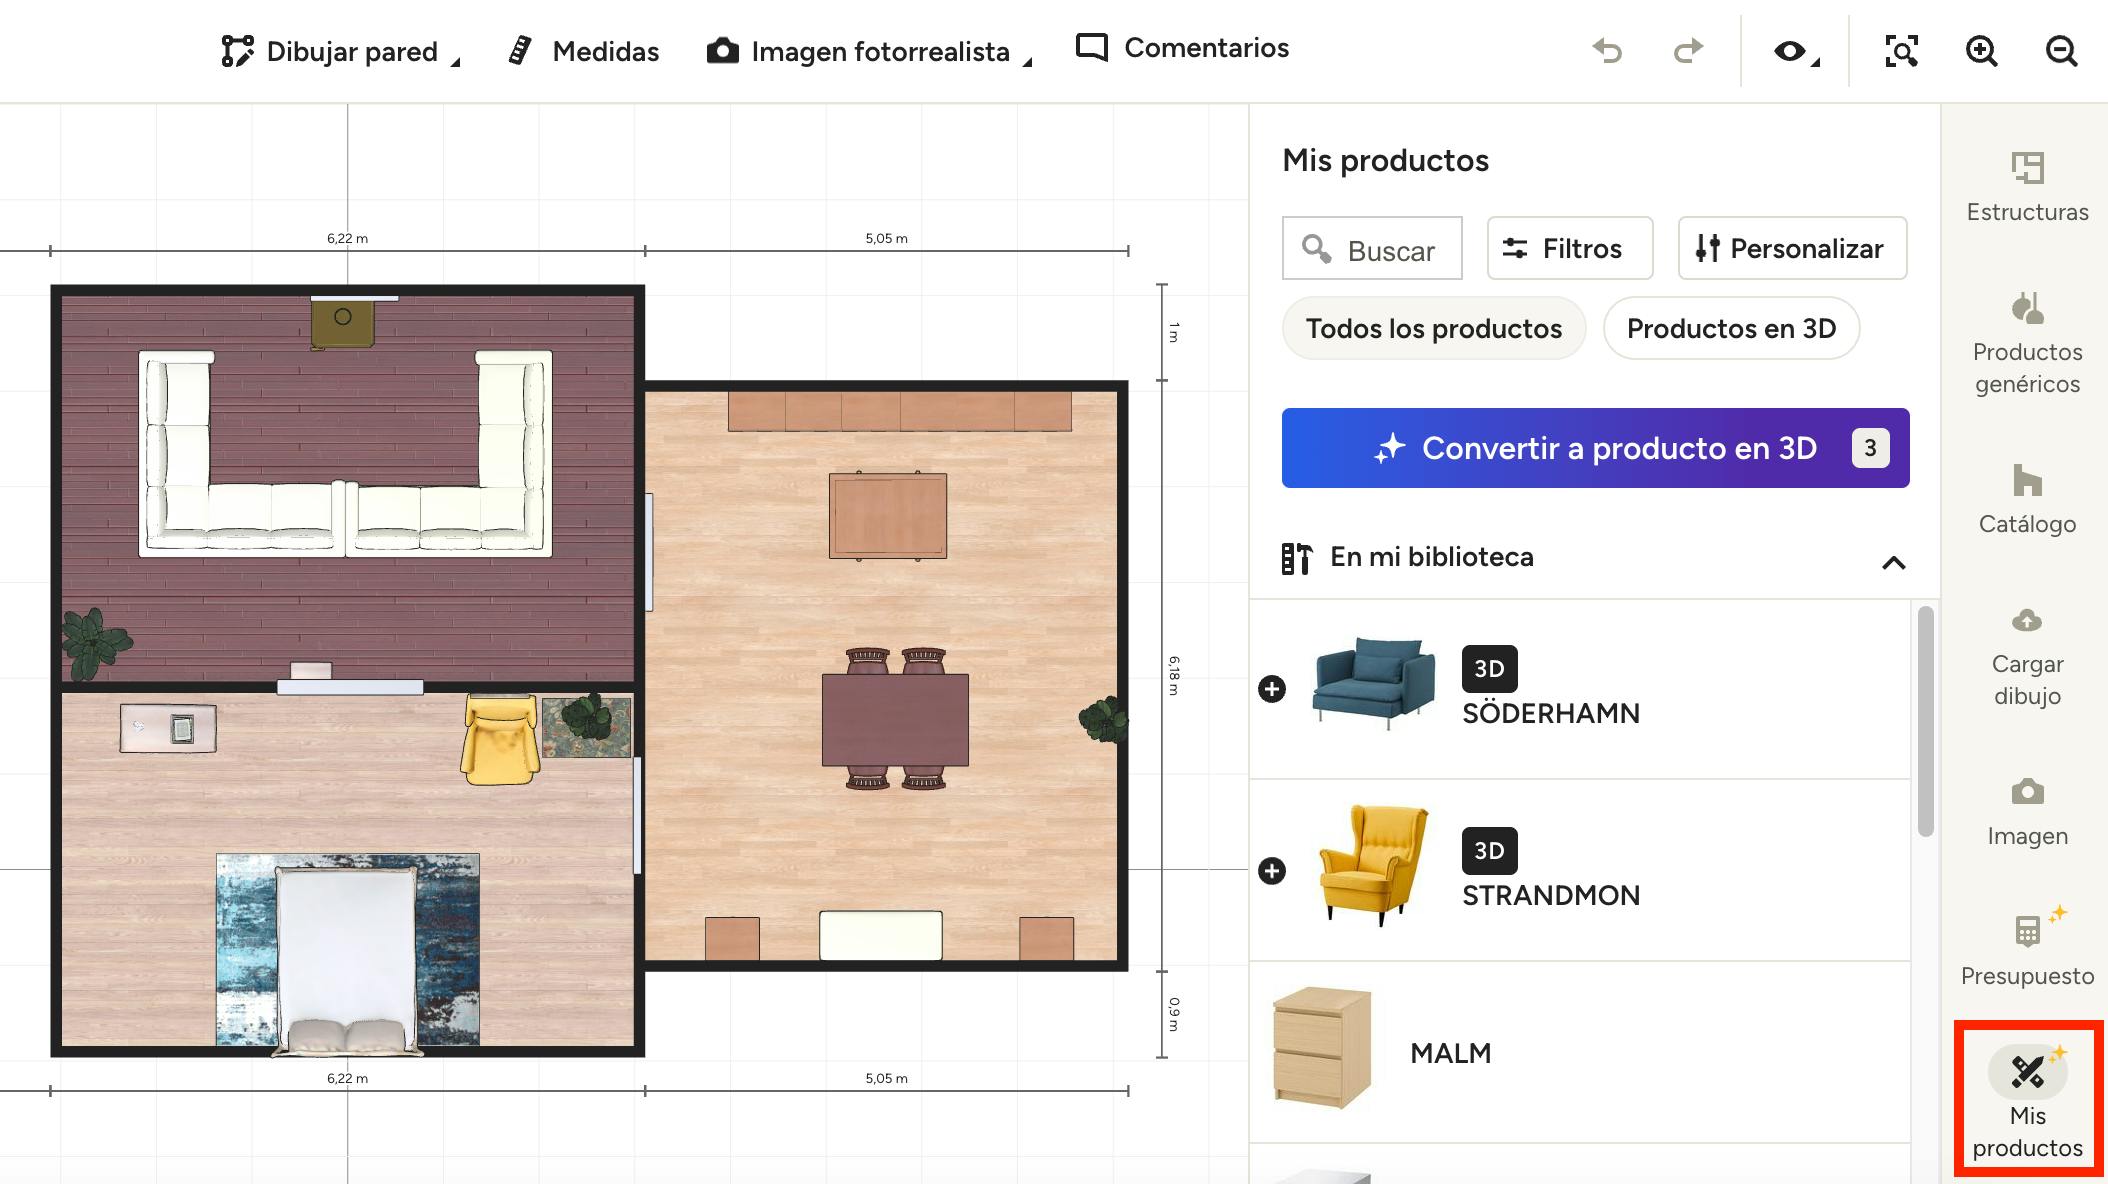Toggle the Todos los productos filter chip
The image size is (2108, 1184).
(x=1433, y=328)
